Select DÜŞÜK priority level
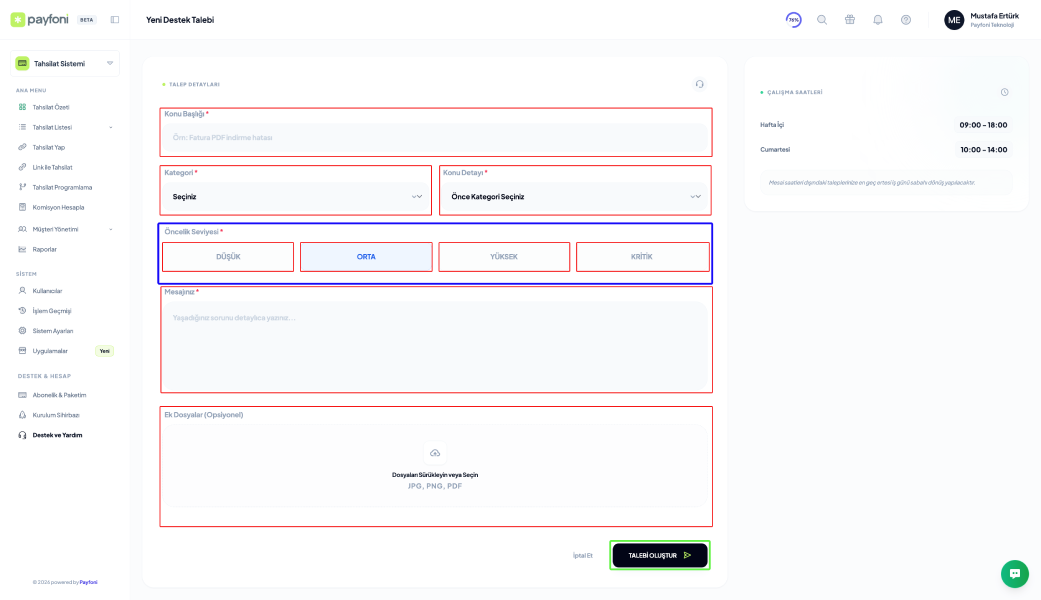This screenshot has height=600, width=1041. [x=228, y=257]
